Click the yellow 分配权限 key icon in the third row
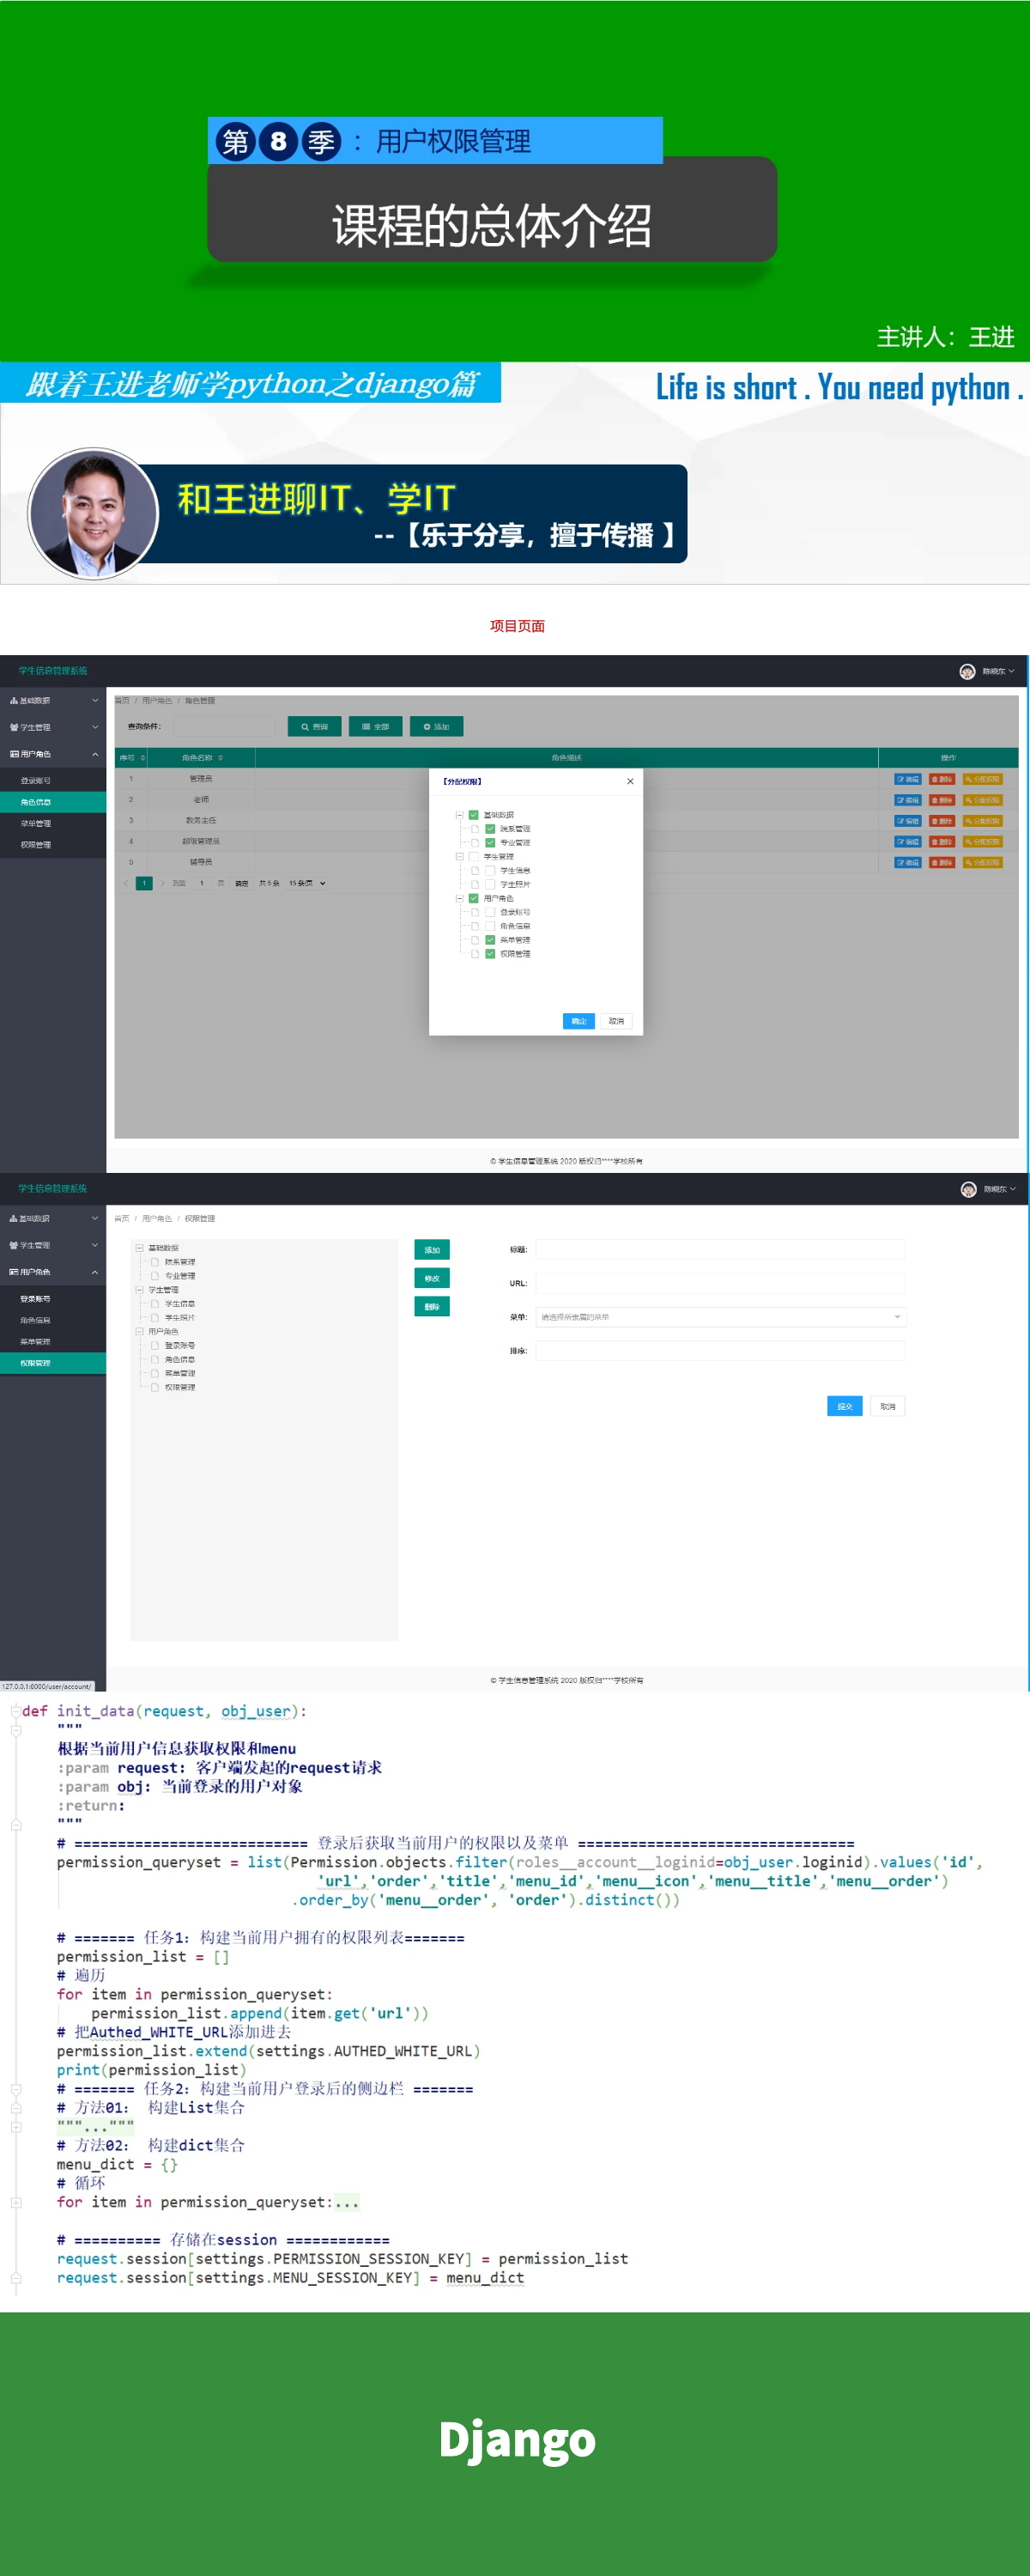The width and height of the screenshot is (1030, 2576). [x=982, y=820]
